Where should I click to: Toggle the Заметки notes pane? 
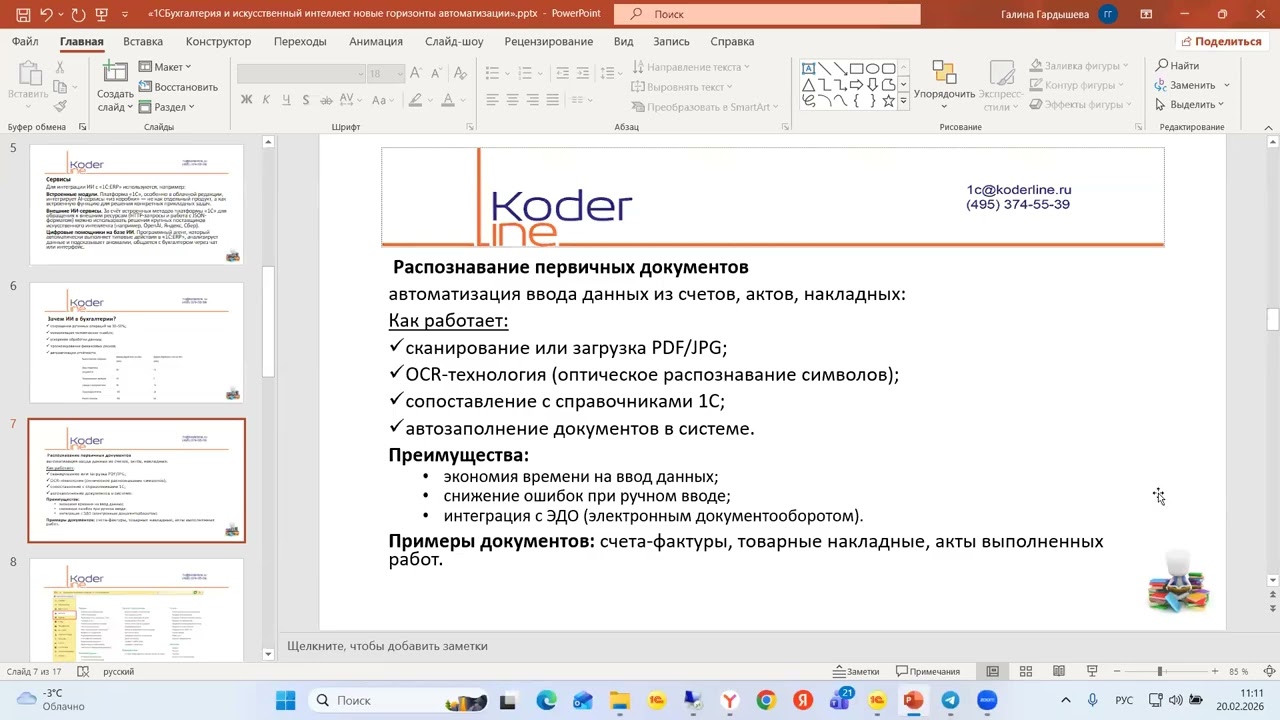coord(855,671)
